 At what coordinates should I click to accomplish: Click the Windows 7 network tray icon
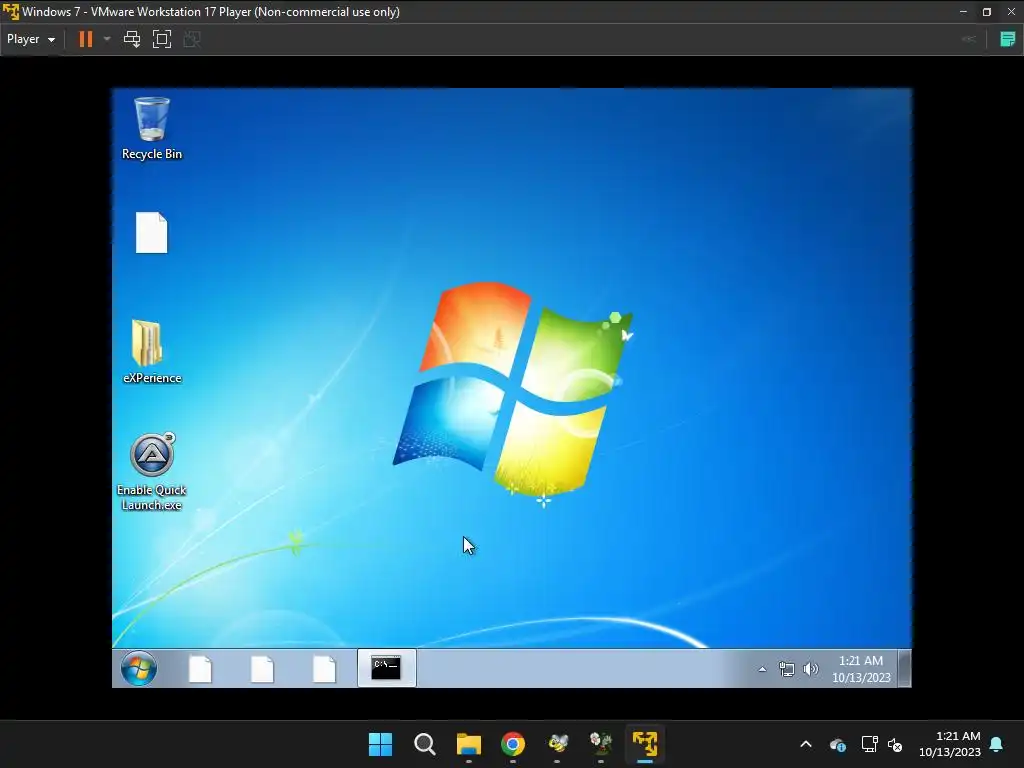pyautogui.click(x=787, y=669)
